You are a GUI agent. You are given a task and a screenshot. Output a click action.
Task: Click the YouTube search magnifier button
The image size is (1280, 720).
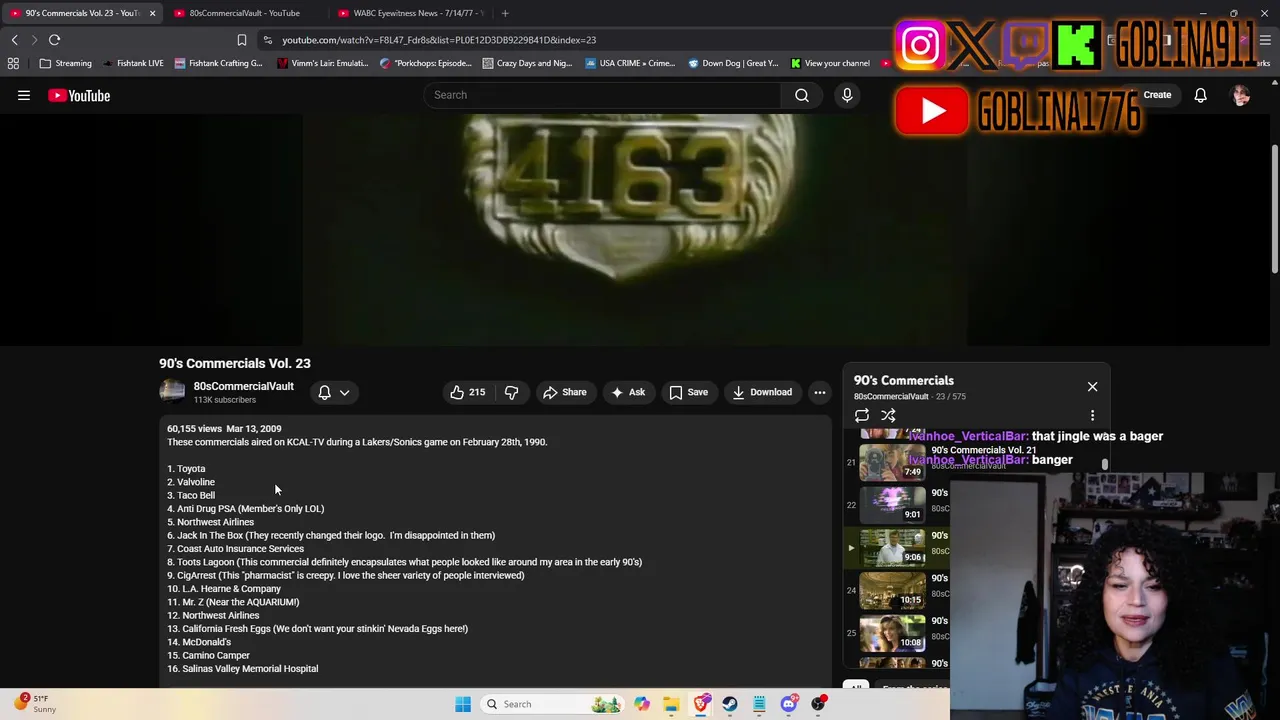coord(802,95)
